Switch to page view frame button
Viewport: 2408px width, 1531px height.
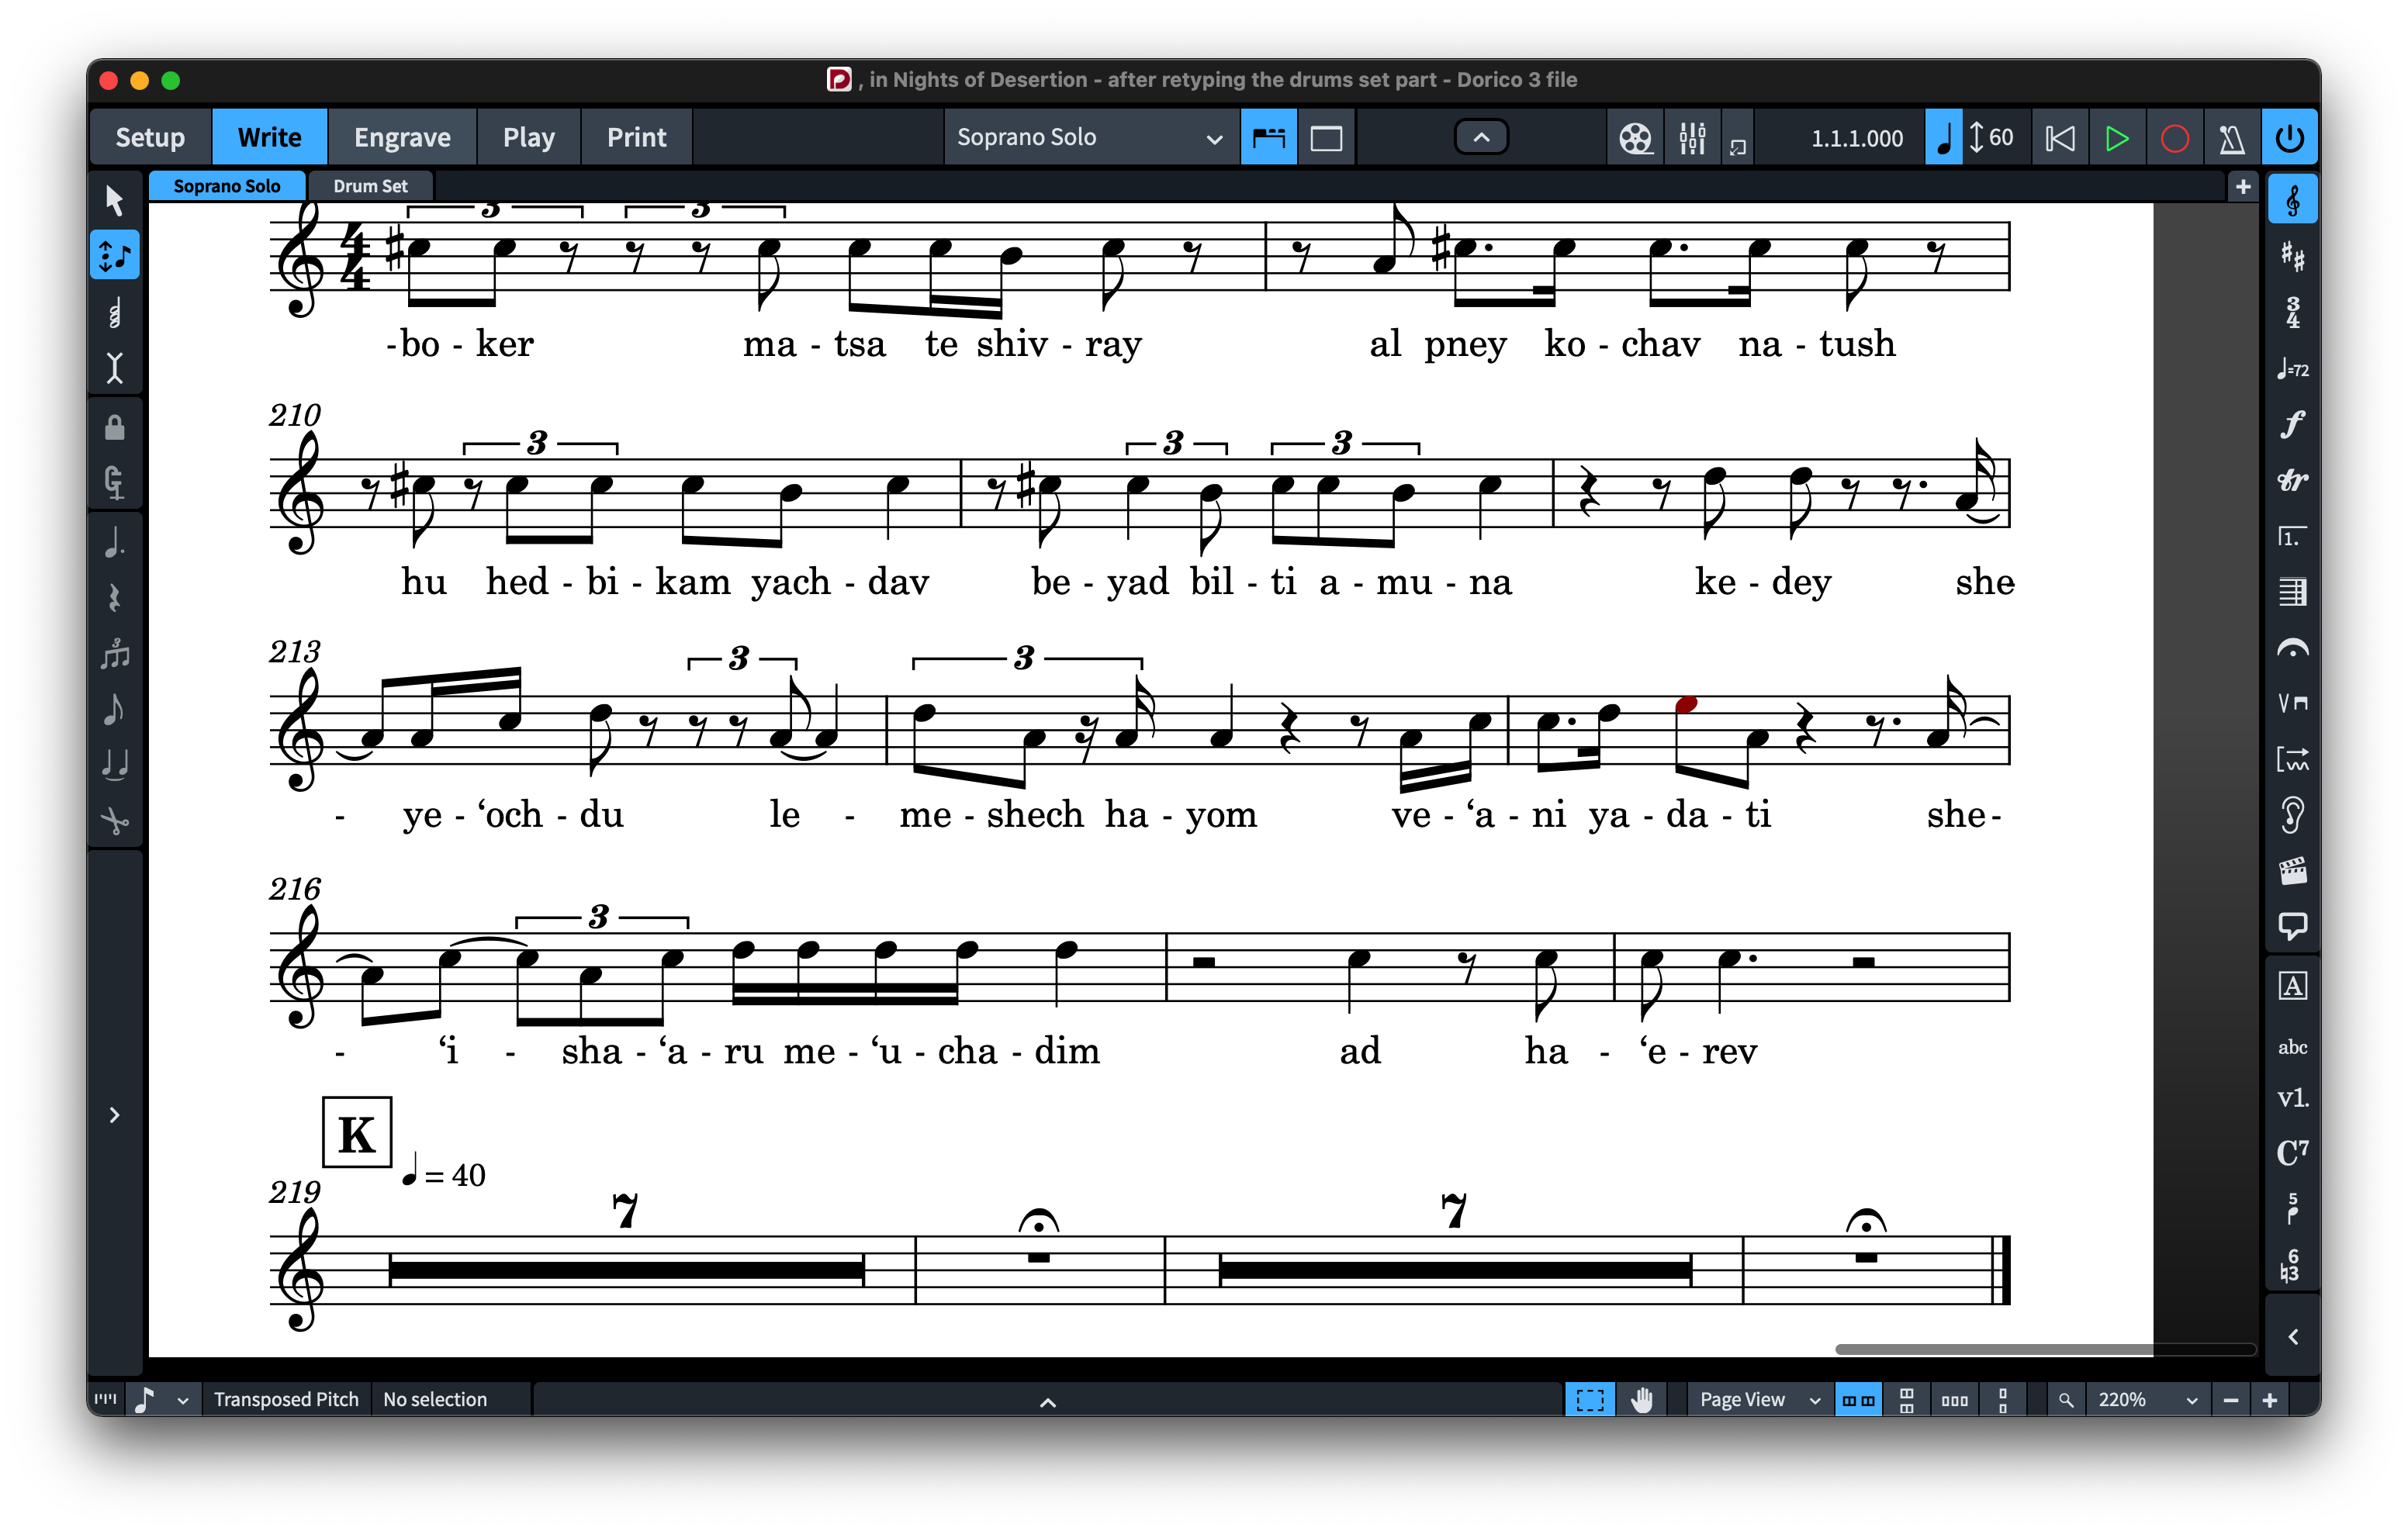pyautogui.click(x=1326, y=137)
